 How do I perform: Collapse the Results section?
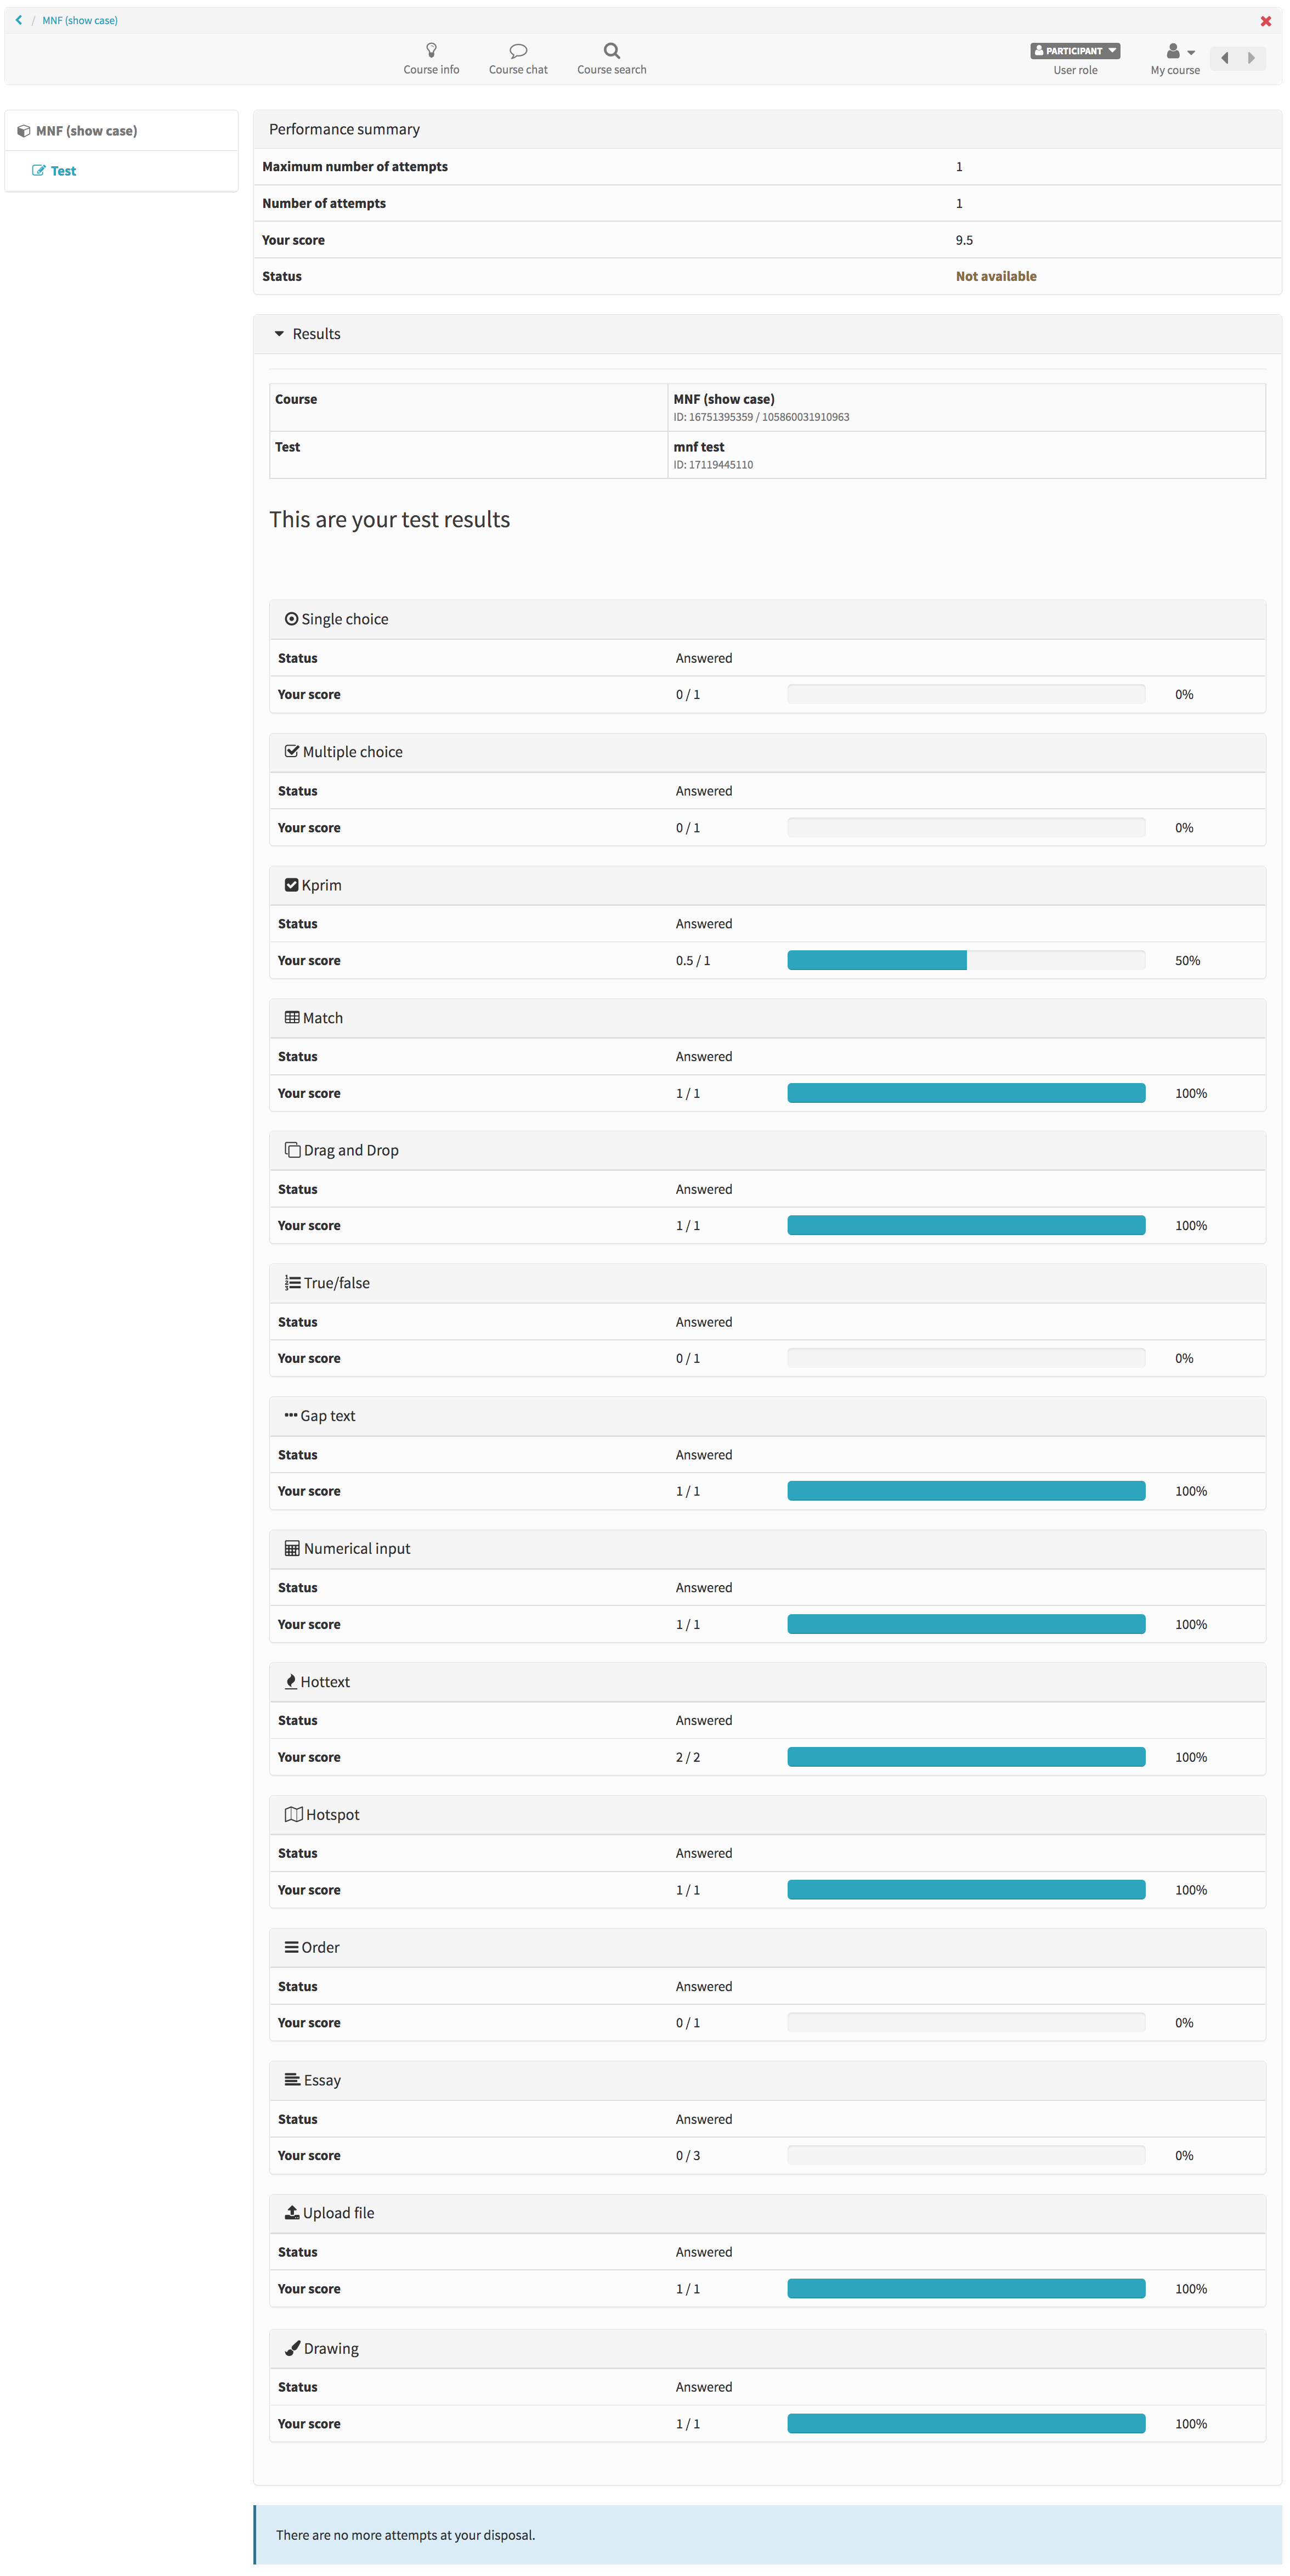pyautogui.click(x=279, y=334)
